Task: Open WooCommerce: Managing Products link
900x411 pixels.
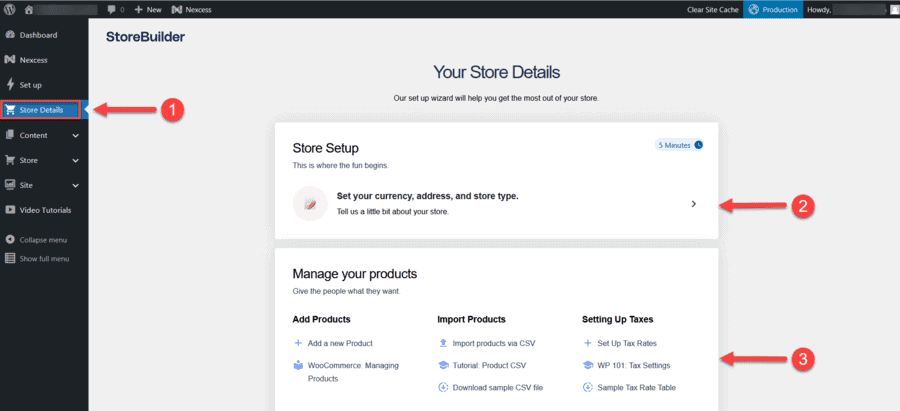Action: coord(352,372)
